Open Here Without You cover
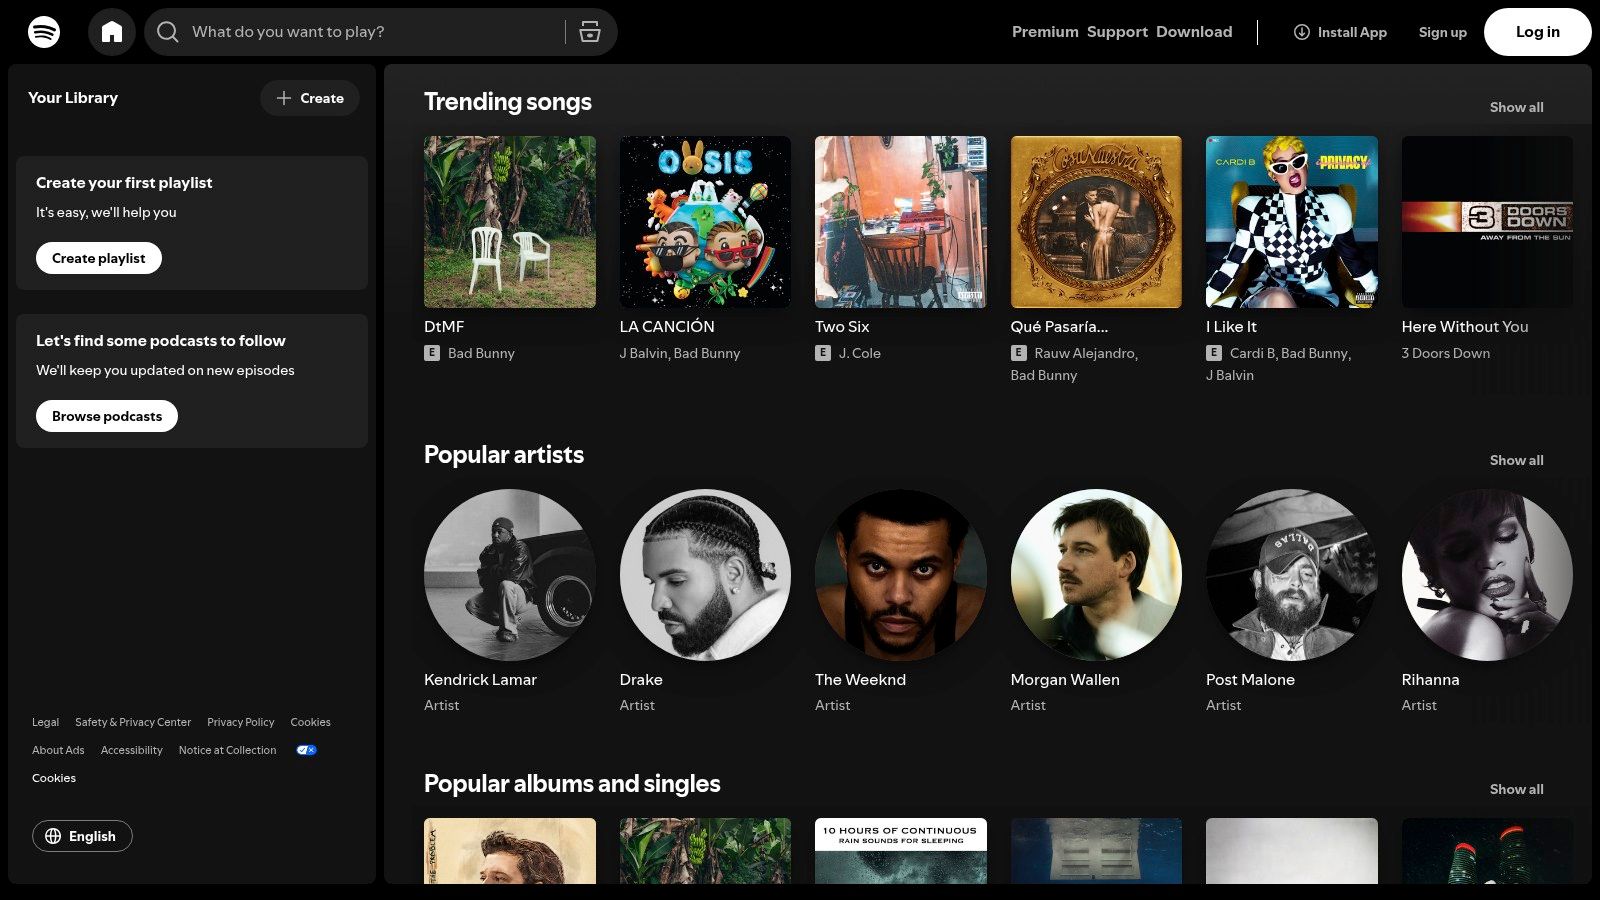The image size is (1600, 900). 1487,222
